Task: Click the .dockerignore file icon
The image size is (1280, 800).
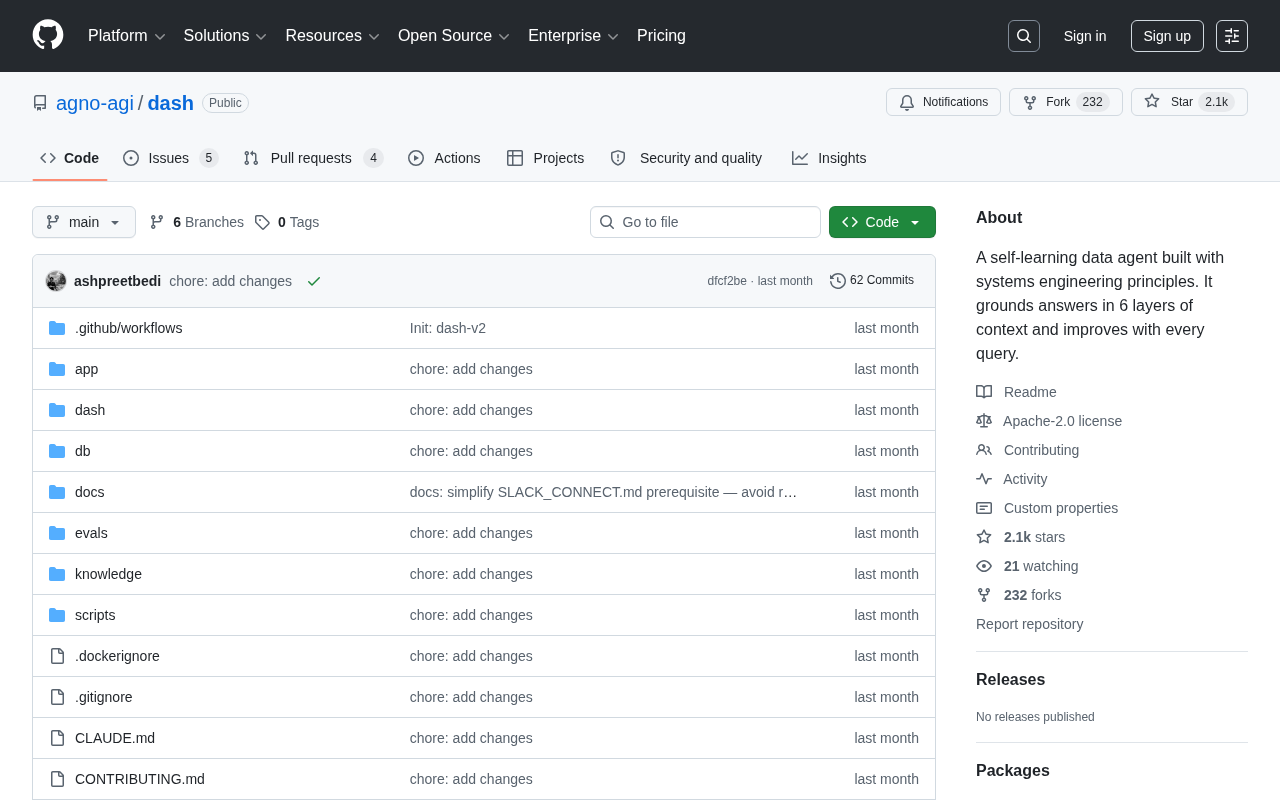Action: pos(57,656)
